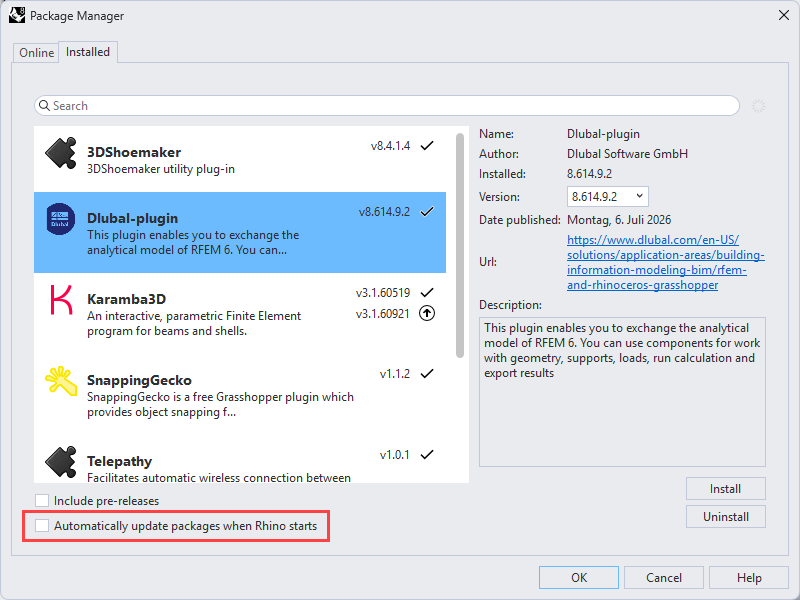Click the Uninstall button
The width and height of the screenshot is (800, 600).
point(726,517)
